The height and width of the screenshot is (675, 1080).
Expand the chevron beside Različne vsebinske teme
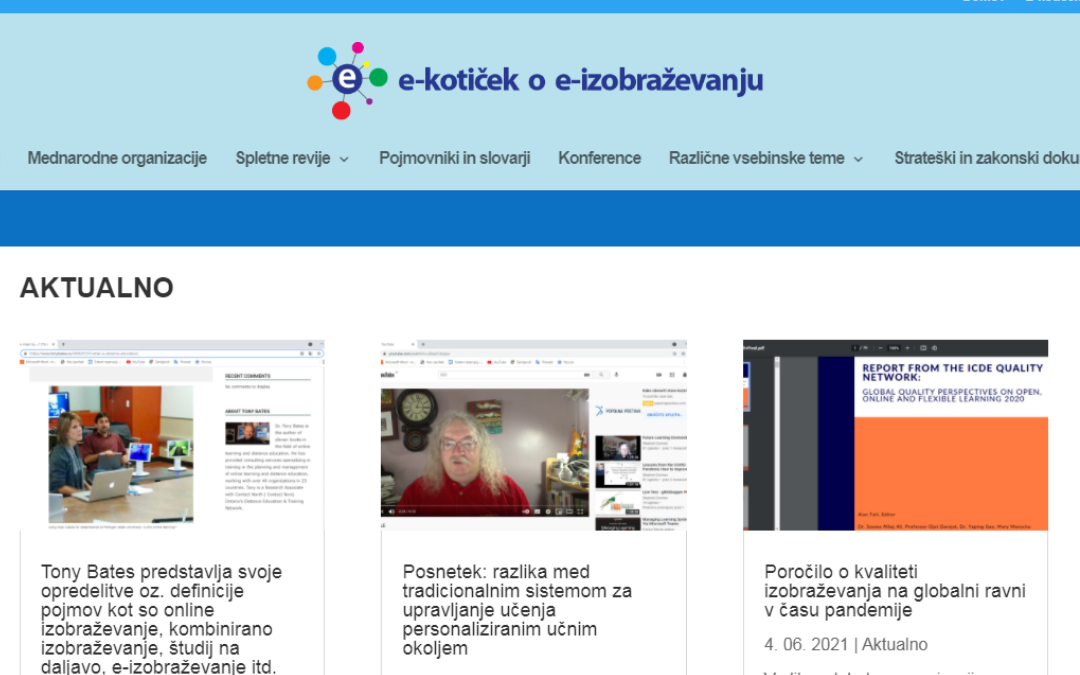pos(858,159)
